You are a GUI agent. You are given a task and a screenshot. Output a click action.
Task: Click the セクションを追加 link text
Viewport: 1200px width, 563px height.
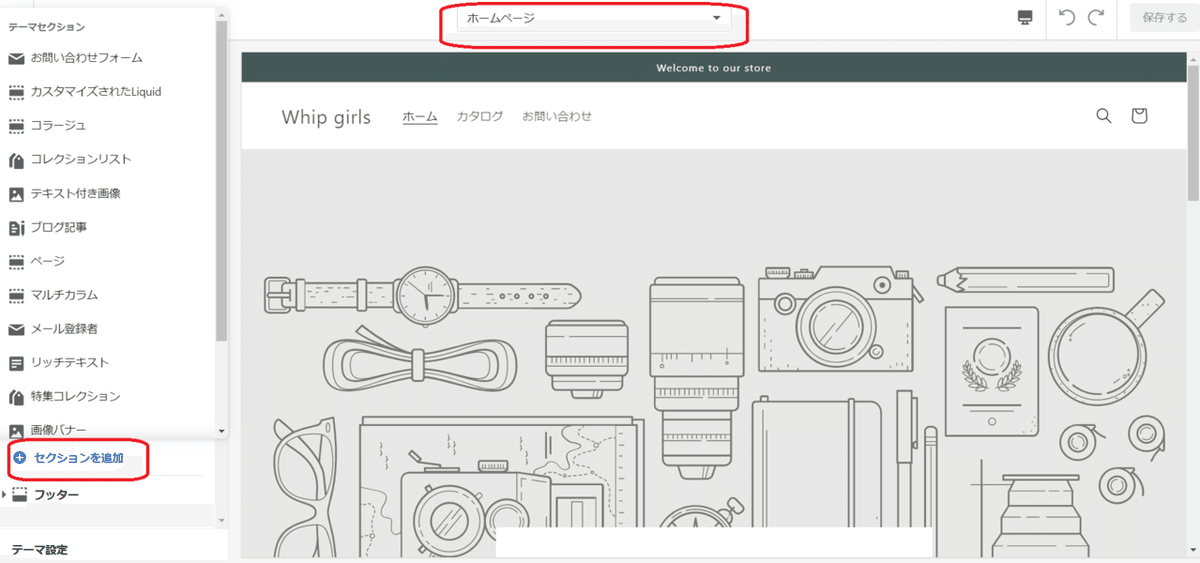(78, 458)
